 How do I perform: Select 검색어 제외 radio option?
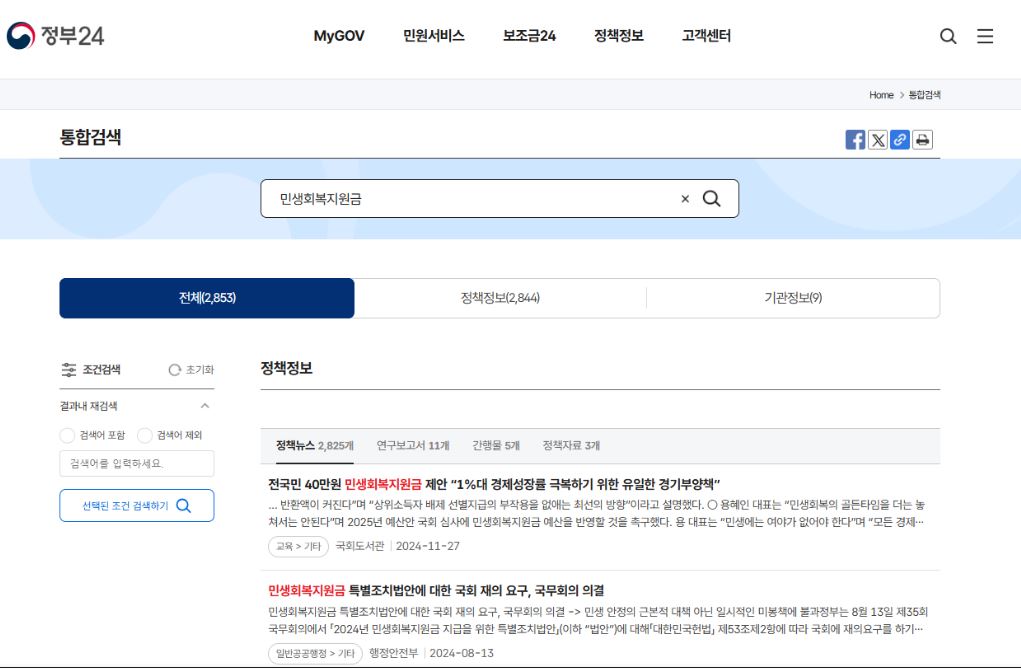(x=145, y=435)
